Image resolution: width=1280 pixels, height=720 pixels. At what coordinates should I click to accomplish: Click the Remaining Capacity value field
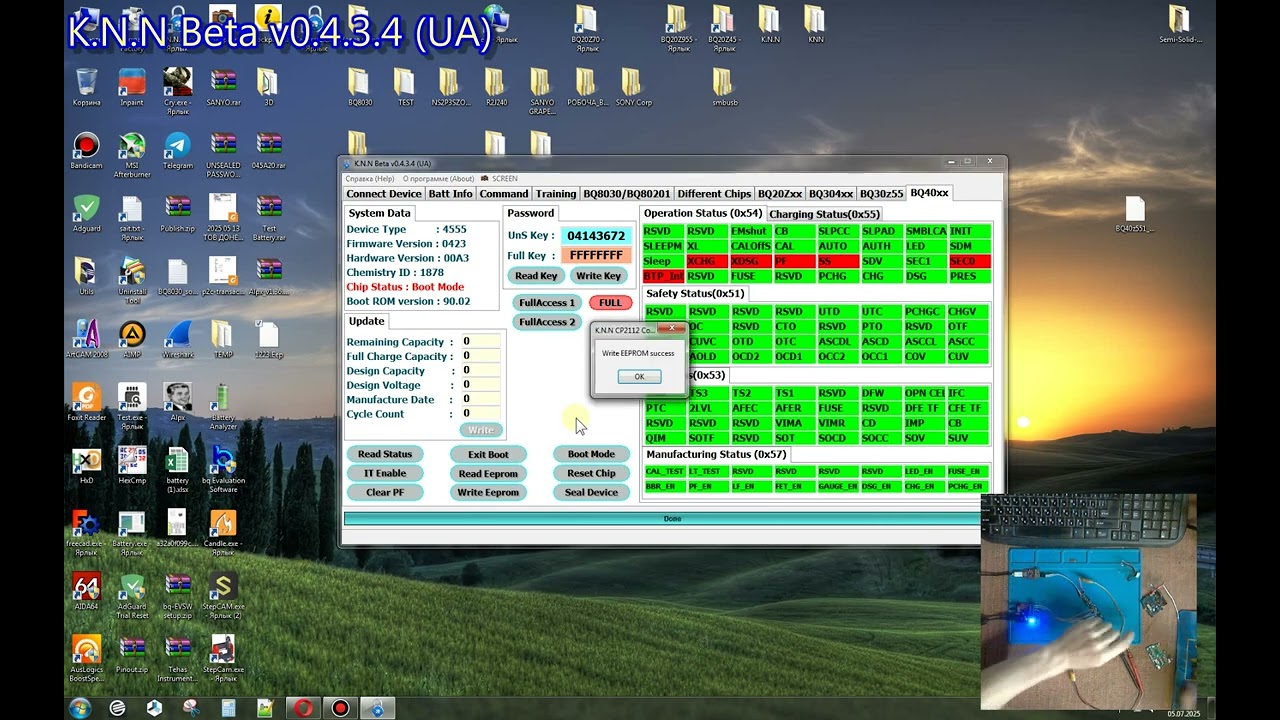coord(480,342)
